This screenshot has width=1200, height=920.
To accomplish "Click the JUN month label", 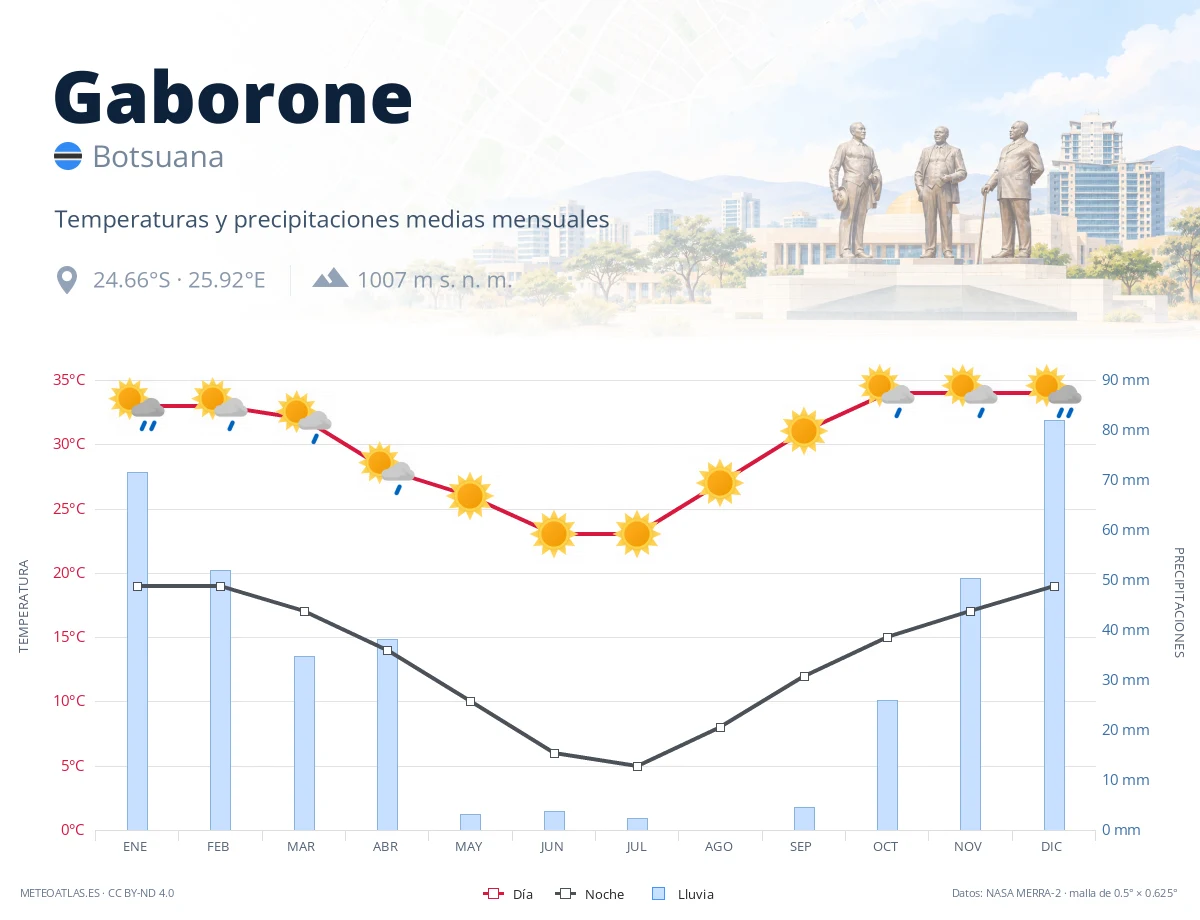I will coord(552,847).
